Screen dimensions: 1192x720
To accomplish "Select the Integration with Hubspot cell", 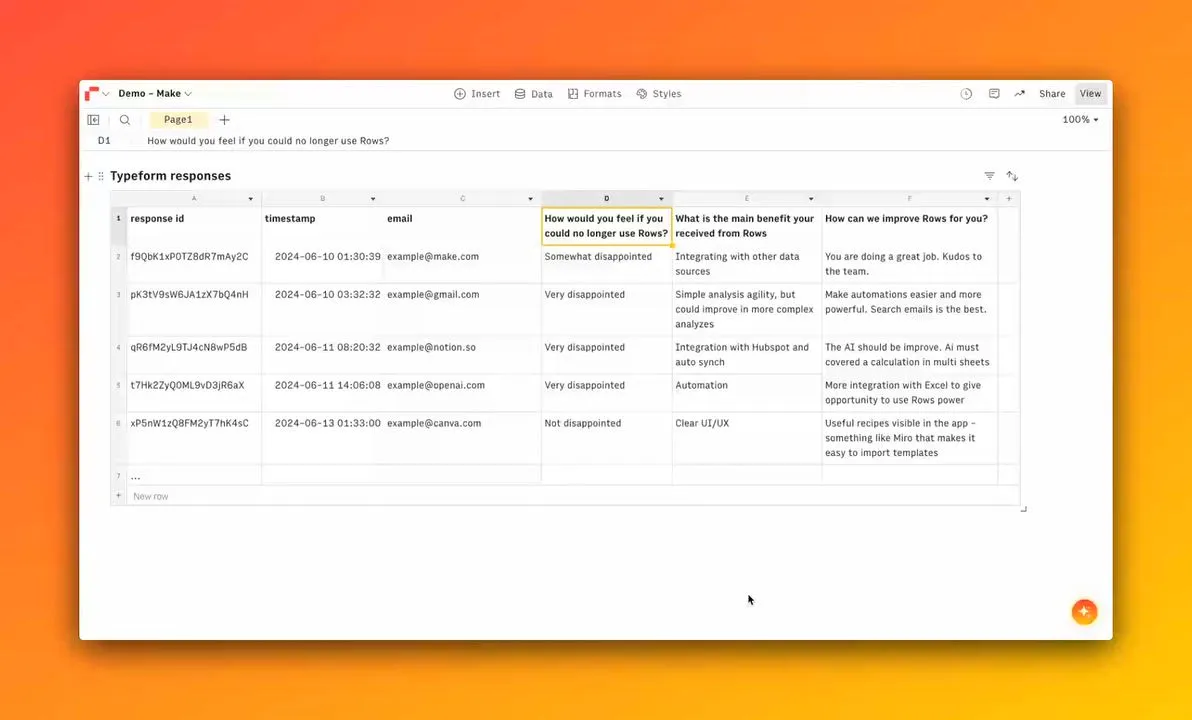I will click(x=747, y=354).
